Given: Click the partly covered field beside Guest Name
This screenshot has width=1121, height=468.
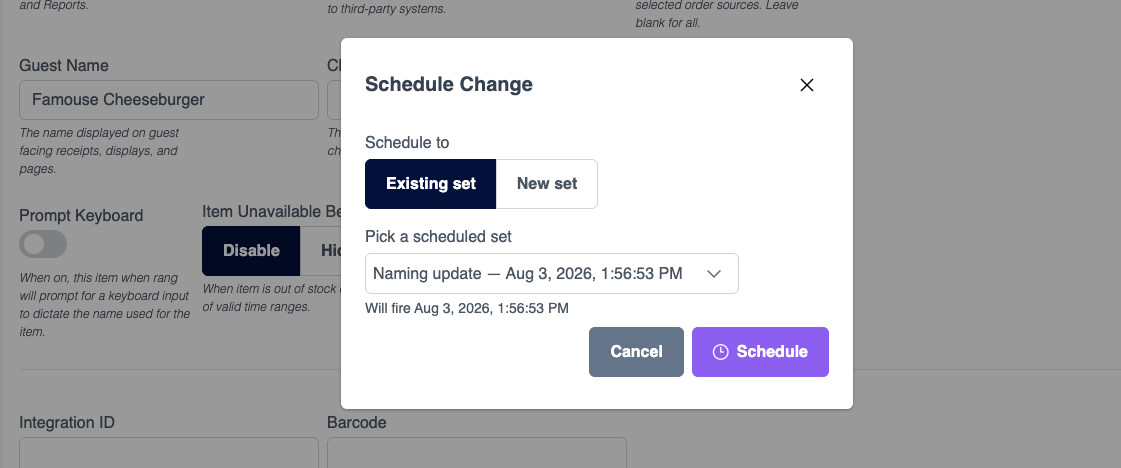Looking at the screenshot, I should [334, 100].
